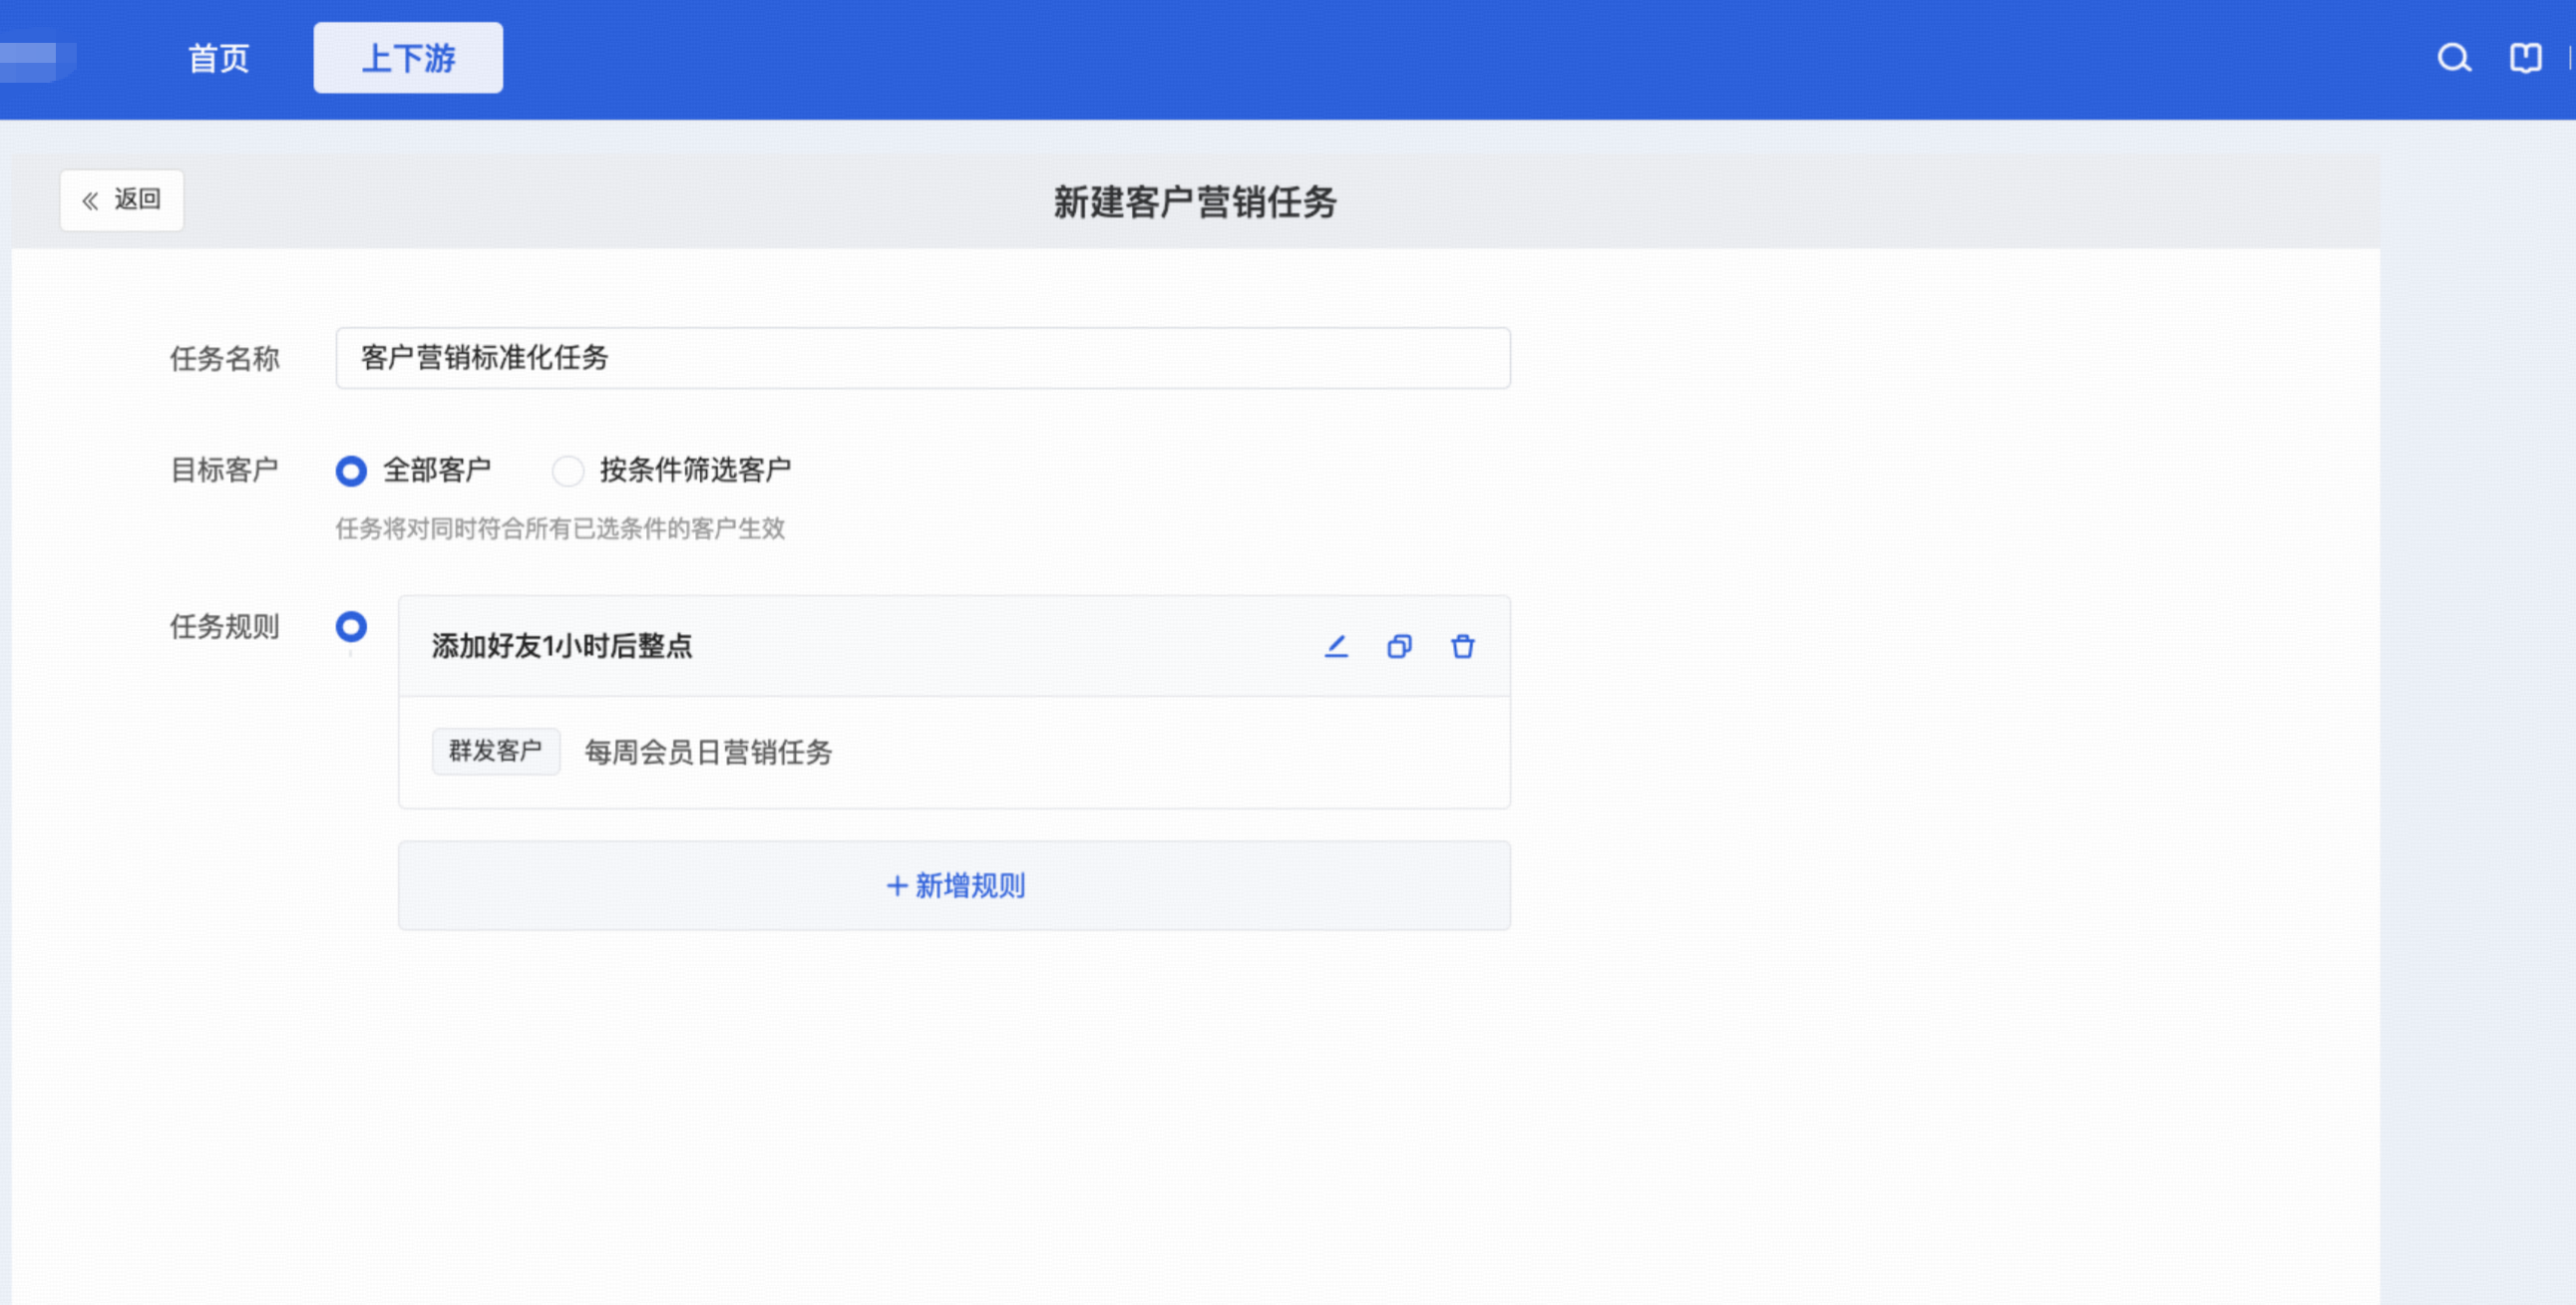Select 全部客户 radio option
The height and width of the screenshot is (1305, 2576).
(351, 470)
